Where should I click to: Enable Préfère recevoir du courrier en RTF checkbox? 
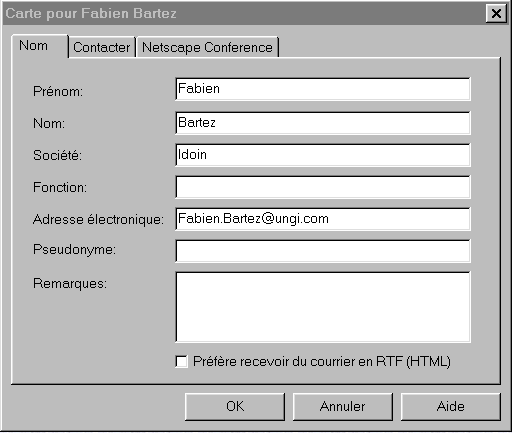pyautogui.click(x=181, y=362)
